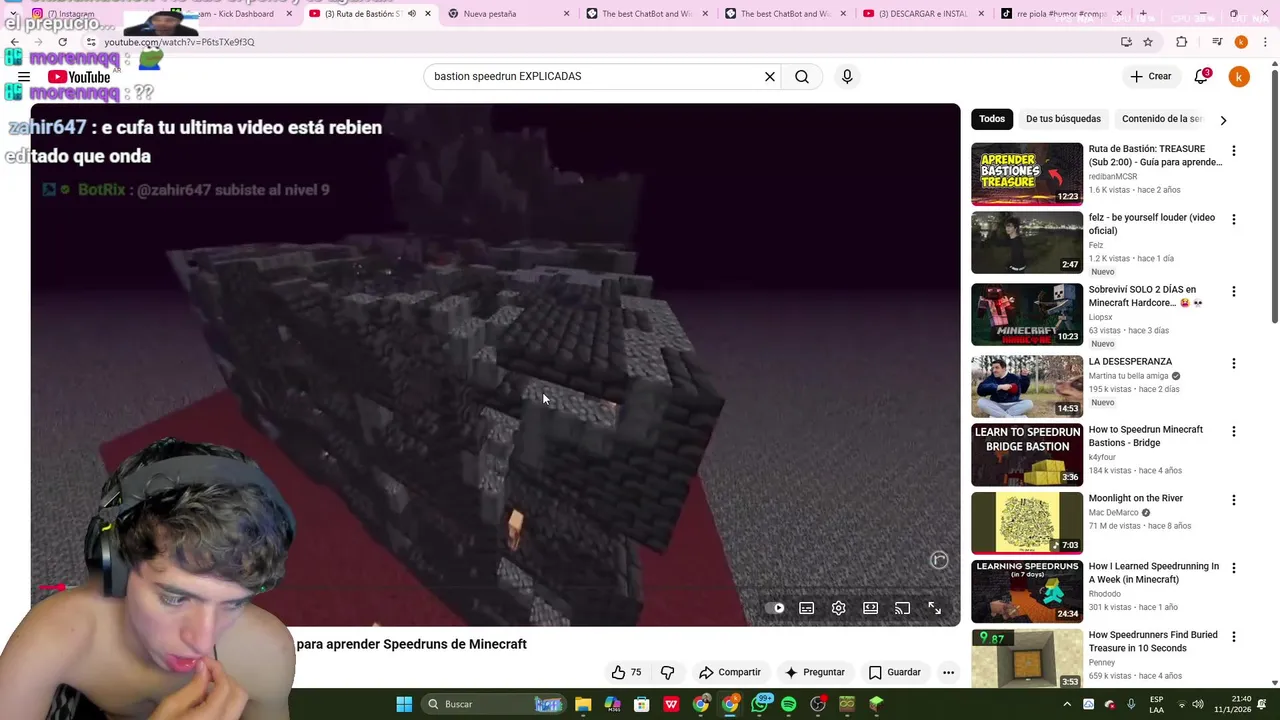Start voice search with the microphone
The image size is (1280, 720).
(x=847, y=76)
